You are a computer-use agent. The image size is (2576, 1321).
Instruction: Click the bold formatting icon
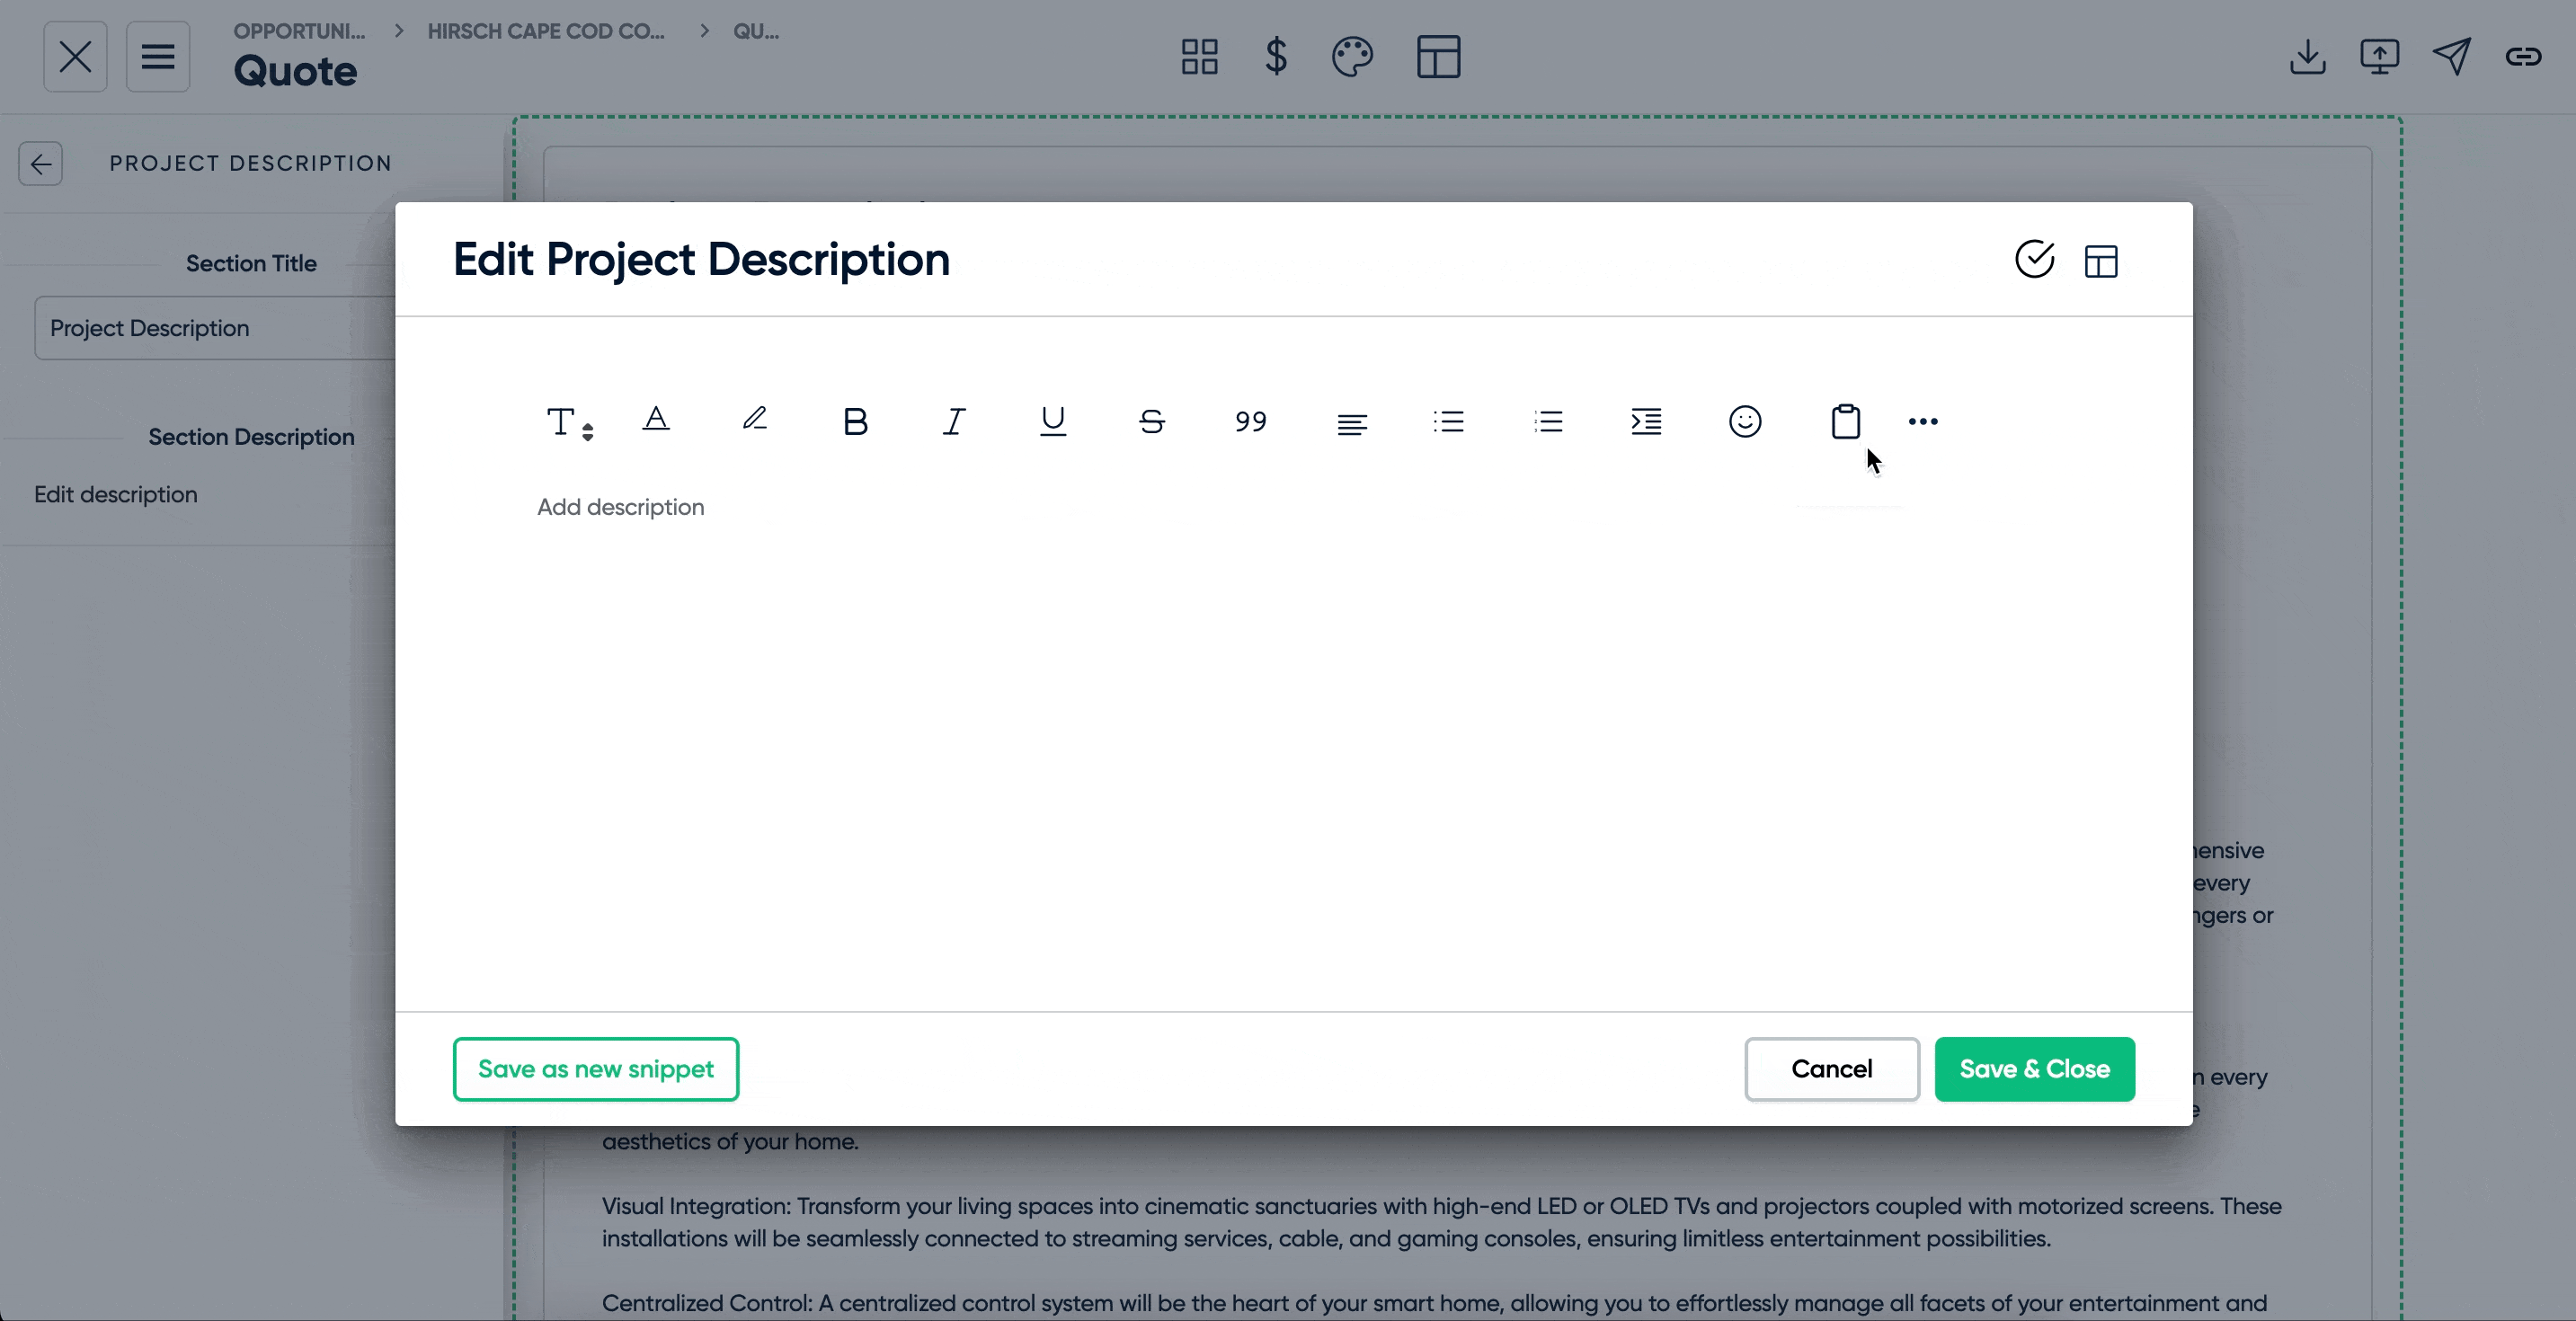click(854, 421)
